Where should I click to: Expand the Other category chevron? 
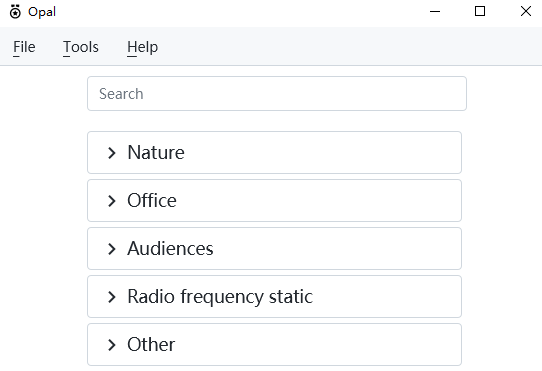pyautogui.click(x=111, y=345)
